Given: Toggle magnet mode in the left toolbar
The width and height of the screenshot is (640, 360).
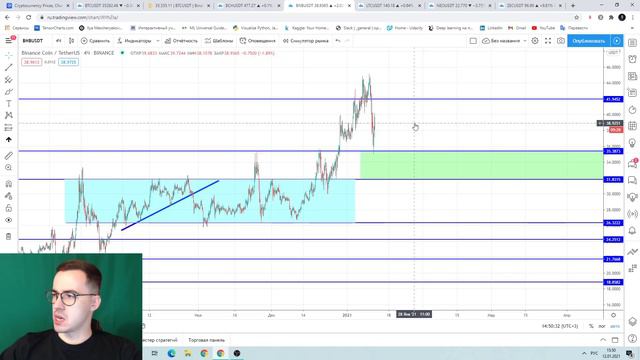Looking at the screenshot, I should click(9, 184).
